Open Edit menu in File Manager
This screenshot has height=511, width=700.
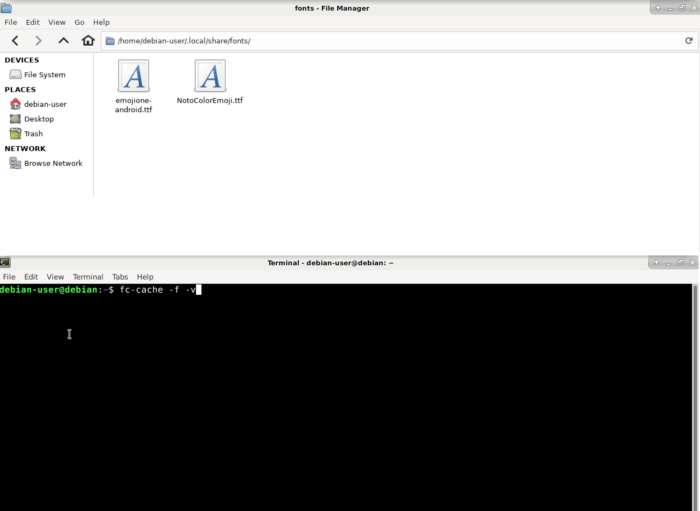pos(32,22)
